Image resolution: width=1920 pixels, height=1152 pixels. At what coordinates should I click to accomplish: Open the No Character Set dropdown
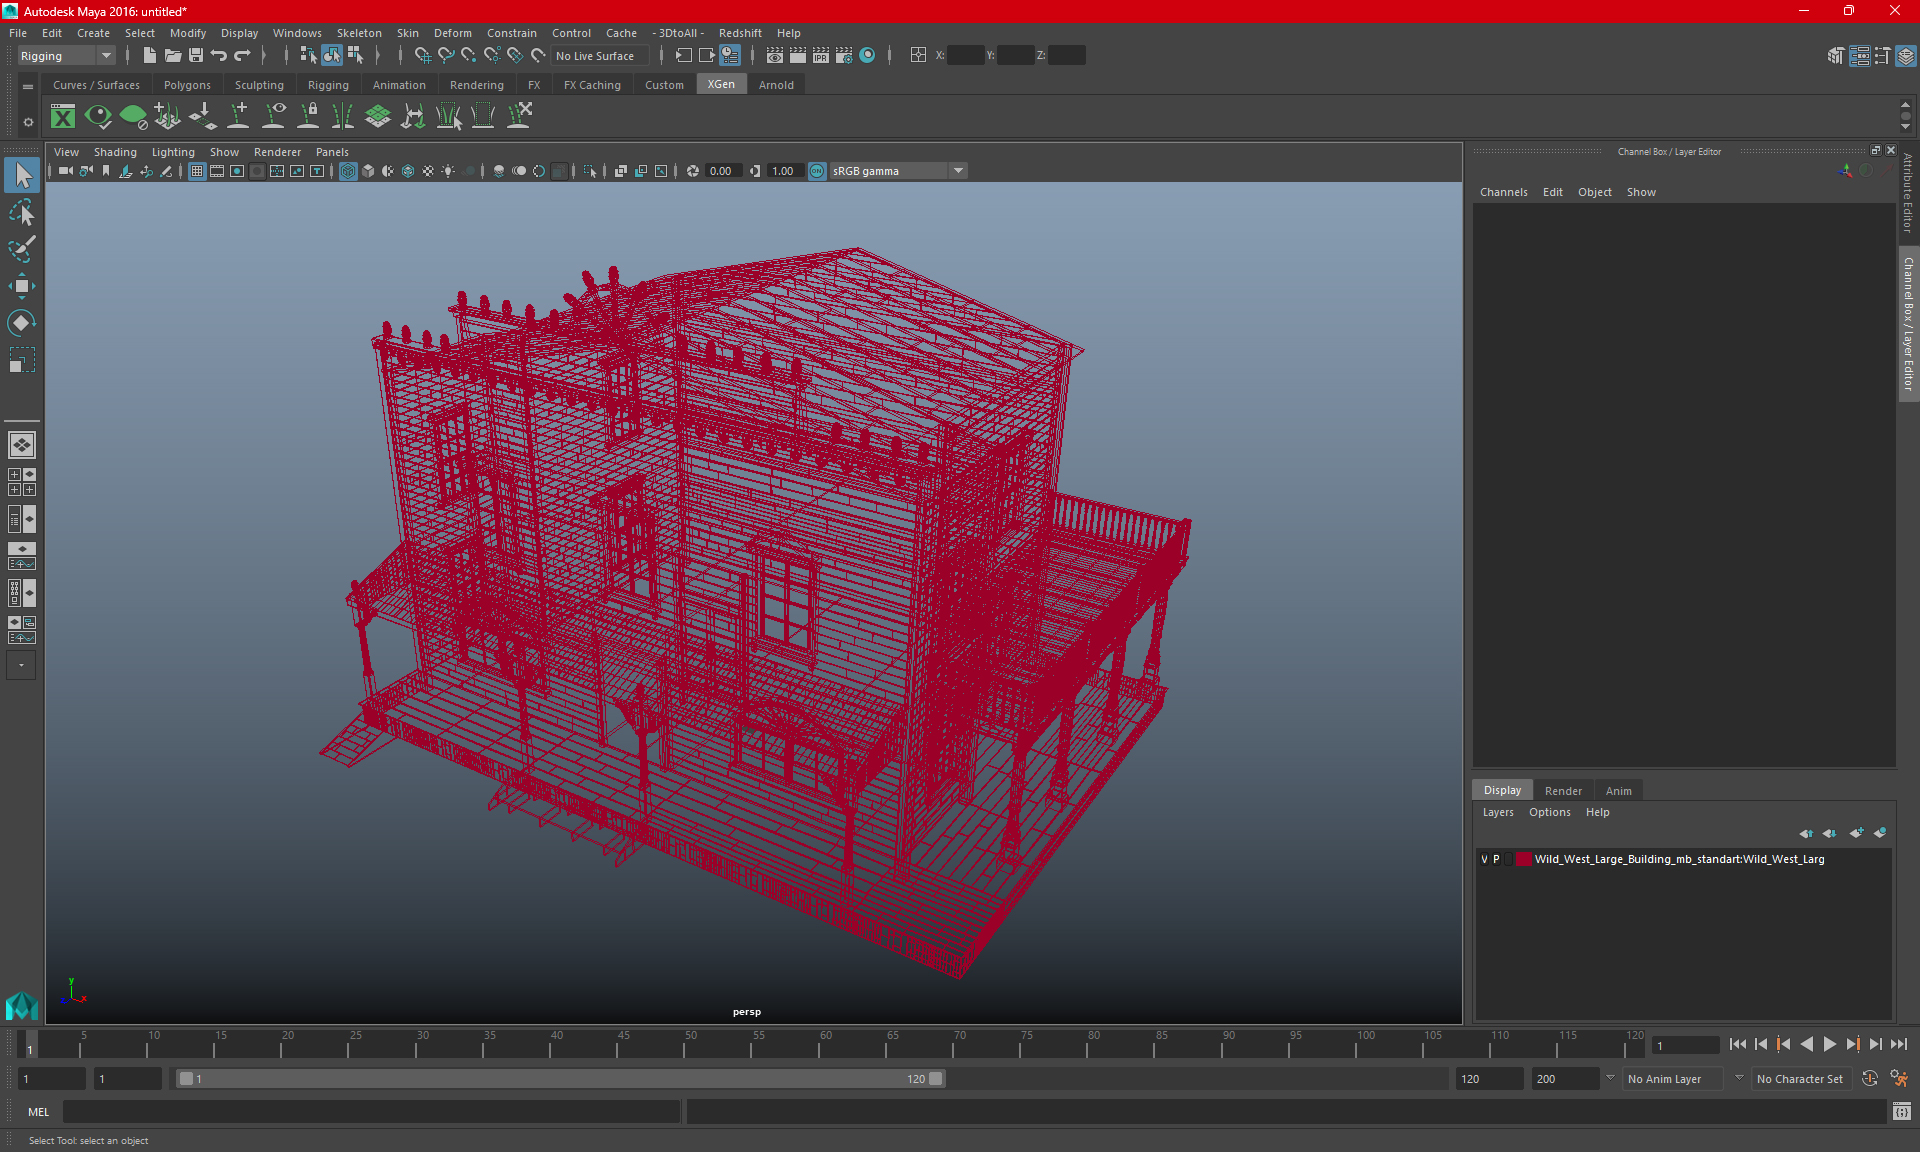click(1800, 1079)
